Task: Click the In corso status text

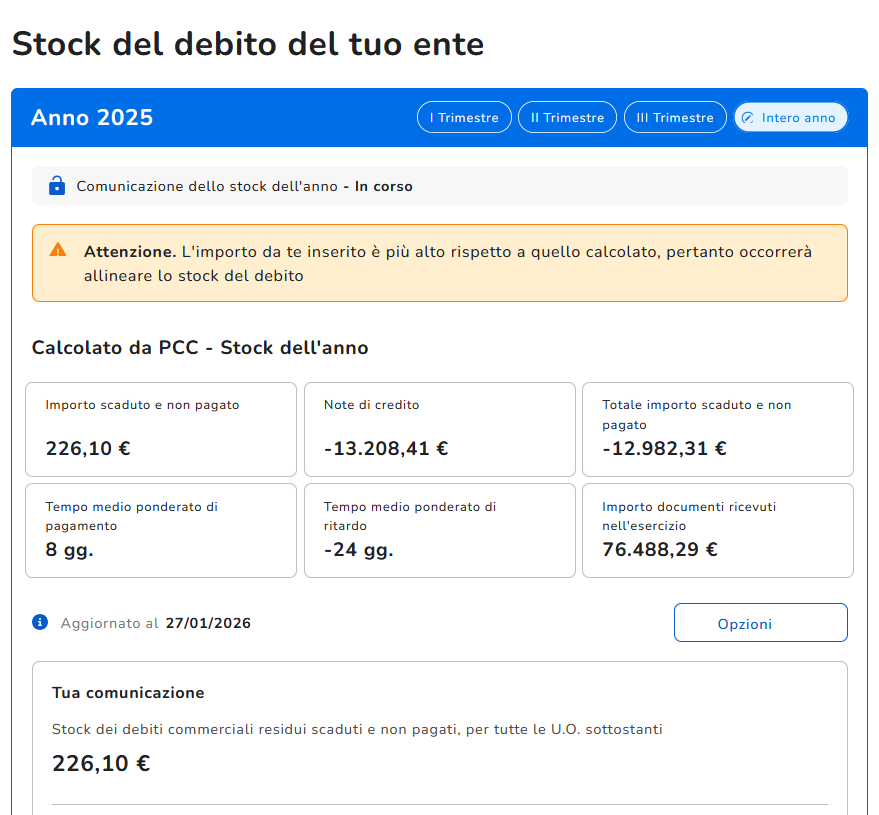Action: [383, 186]
